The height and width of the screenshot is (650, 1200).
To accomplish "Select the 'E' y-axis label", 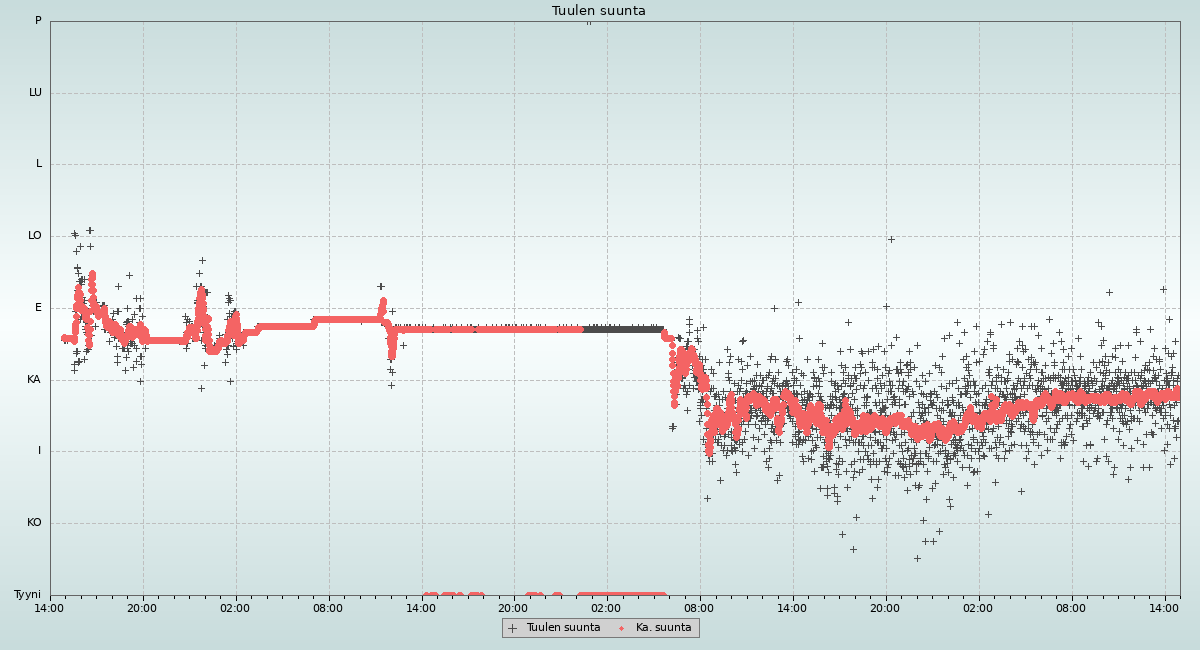I will point(39,308).
